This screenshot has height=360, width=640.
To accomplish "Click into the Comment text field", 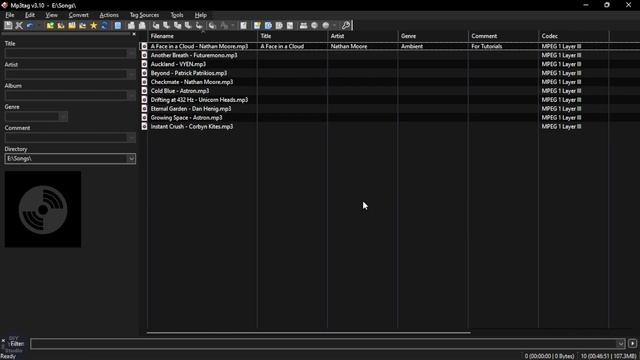I will point(66,138).
